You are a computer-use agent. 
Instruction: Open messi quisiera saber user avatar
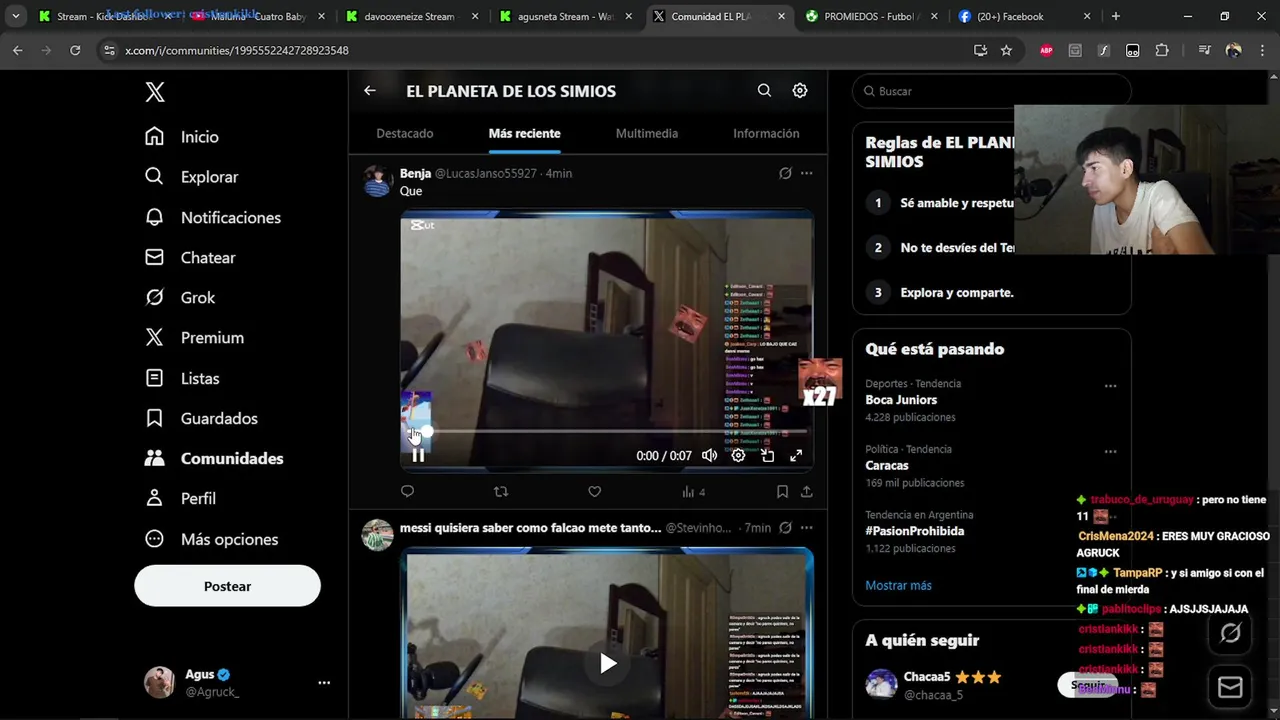pos(377,535)
